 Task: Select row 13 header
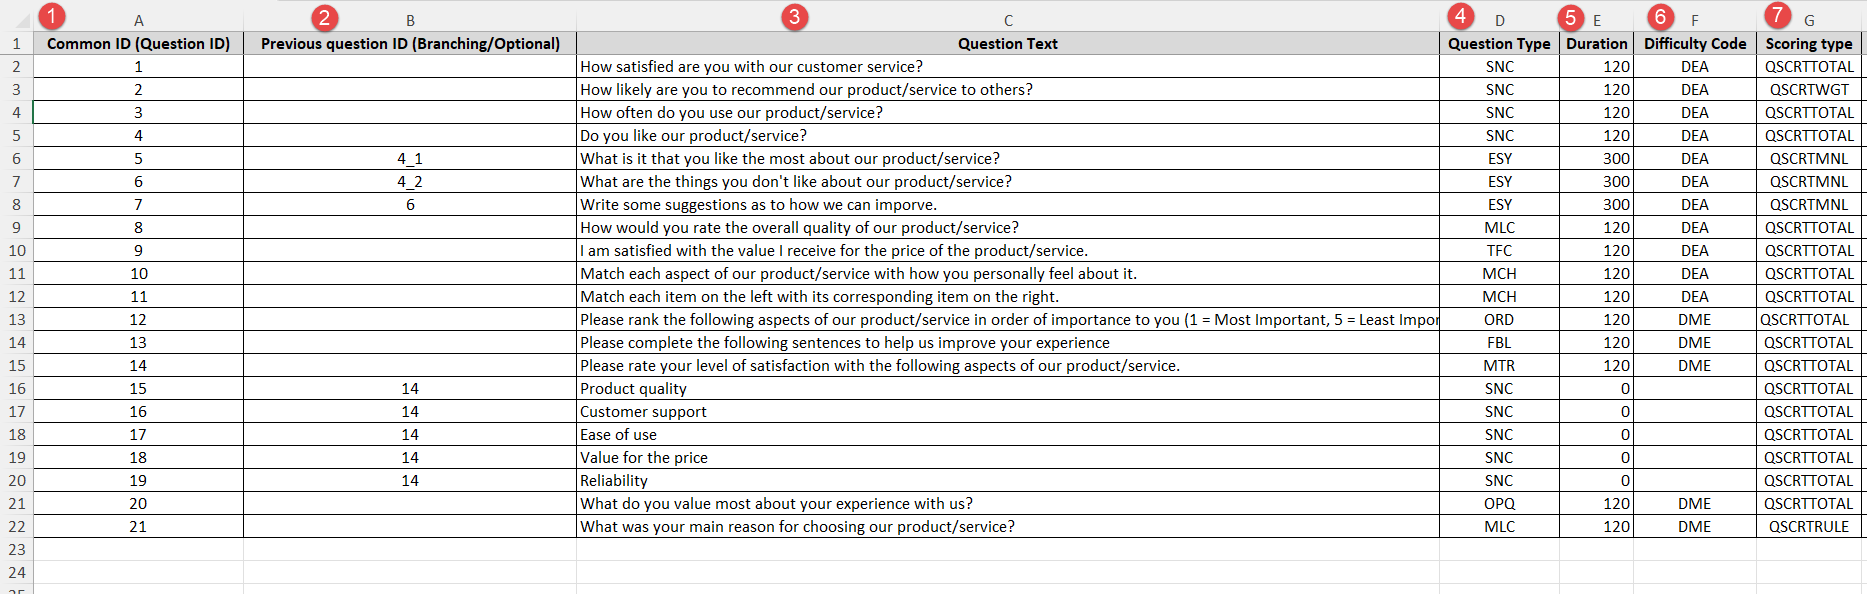click(16, 320)
